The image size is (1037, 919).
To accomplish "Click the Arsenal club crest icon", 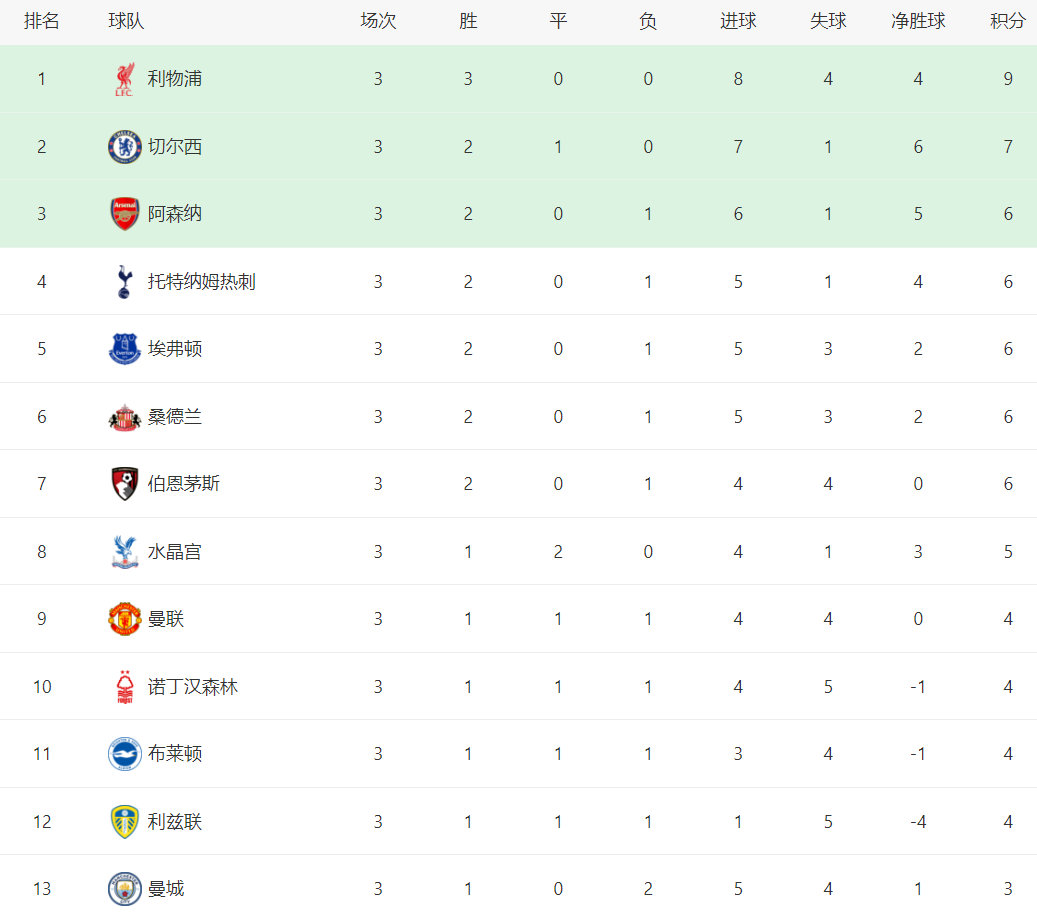I will coord(124,214).
